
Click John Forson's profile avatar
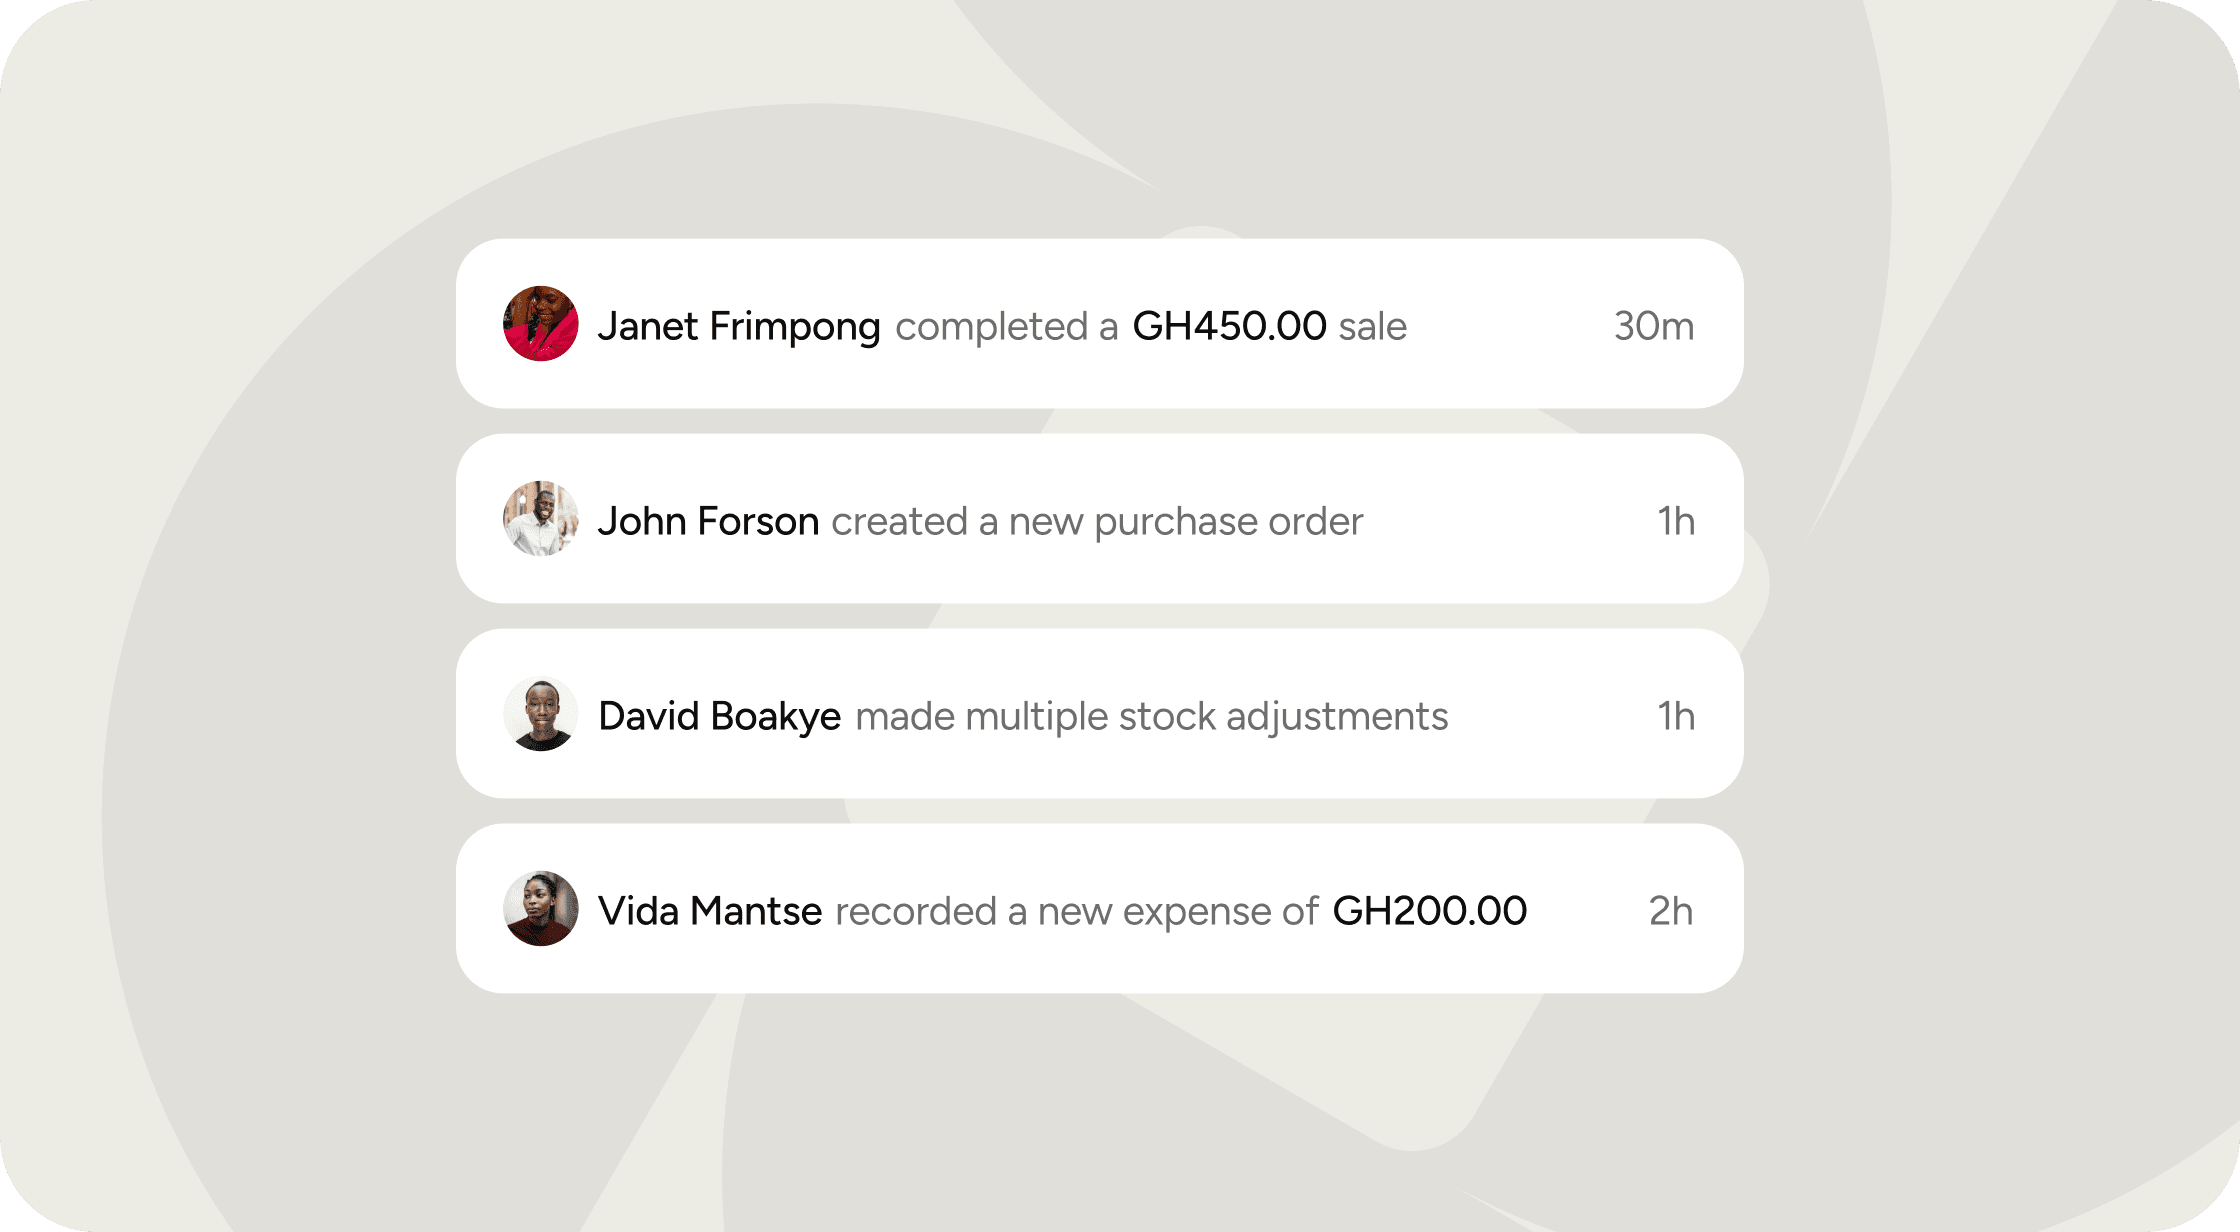coord(541,519)
